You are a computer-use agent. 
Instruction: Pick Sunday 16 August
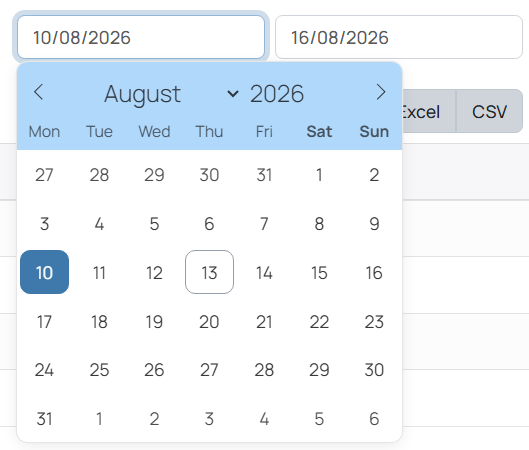click(x=374, y=272)
